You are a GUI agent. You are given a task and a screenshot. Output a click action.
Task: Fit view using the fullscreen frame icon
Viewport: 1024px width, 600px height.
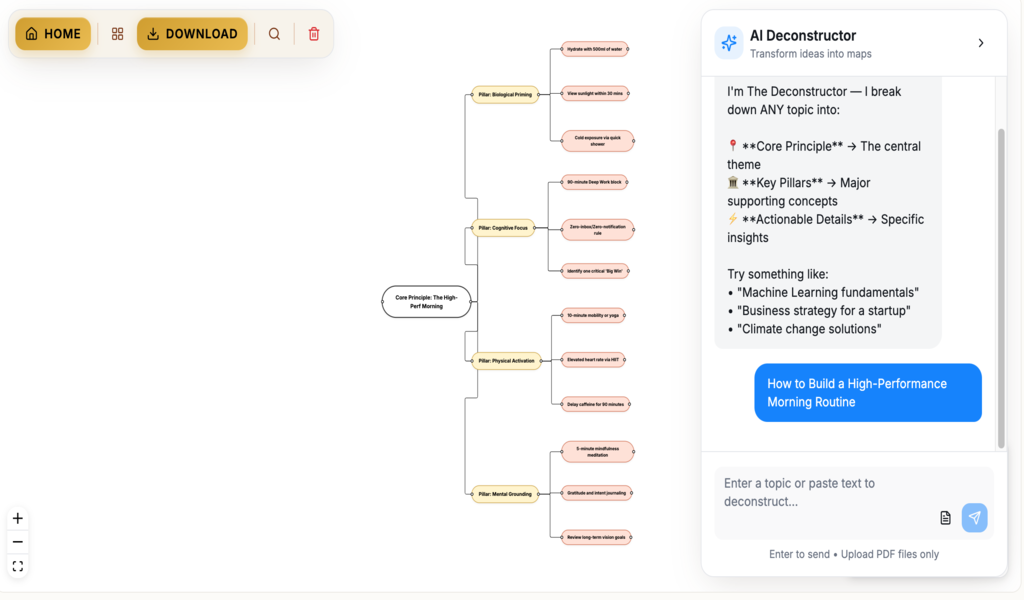click(x=18, y=566)
